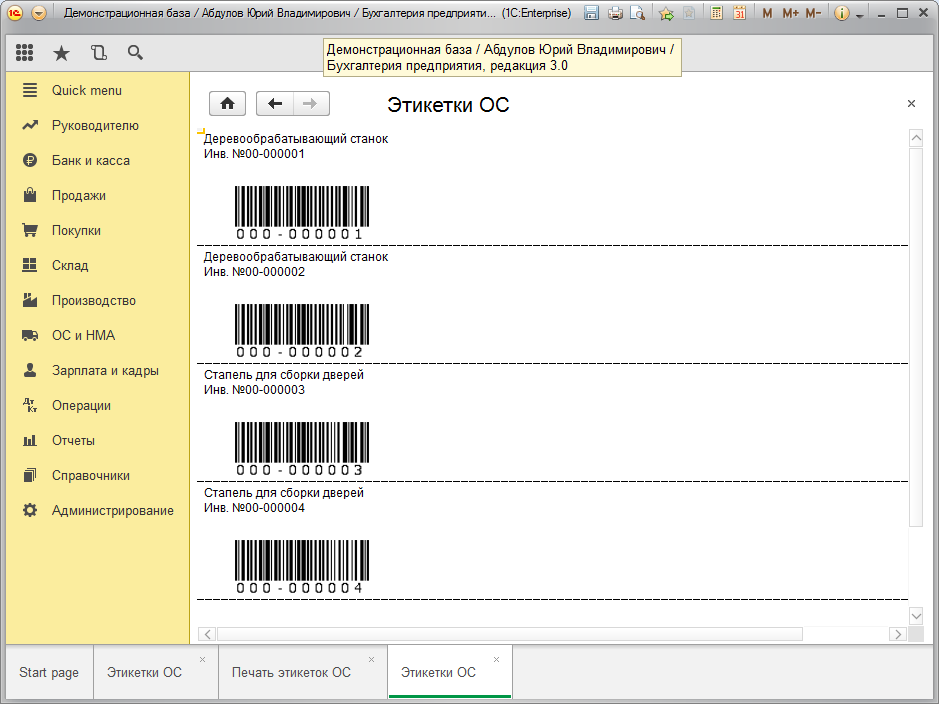
Task: Select barcode 000-000002
Action: [302, 331]
